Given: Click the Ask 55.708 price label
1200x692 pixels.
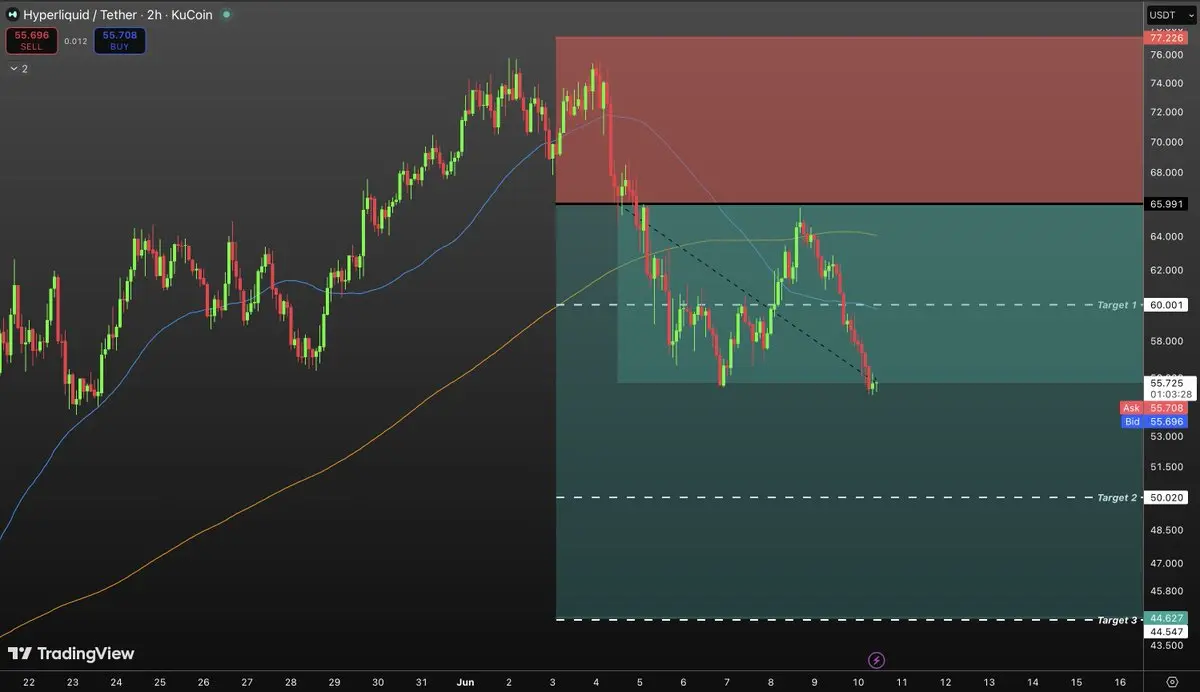Looking at the screenshot, I should [x=1153, y=408].
